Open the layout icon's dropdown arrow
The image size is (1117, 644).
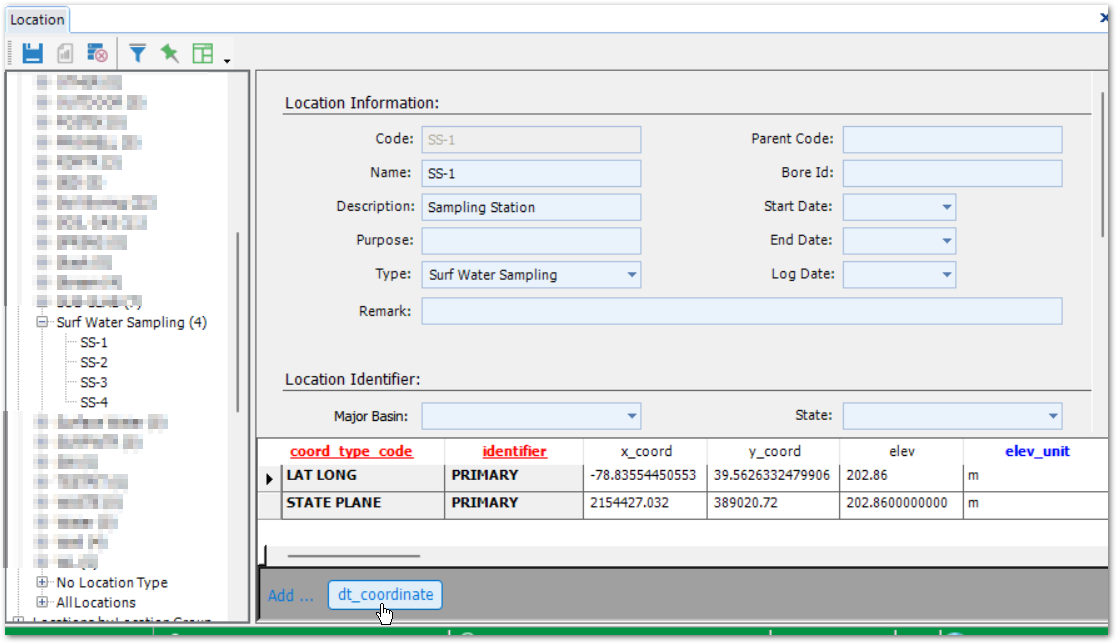click(227, 60)
